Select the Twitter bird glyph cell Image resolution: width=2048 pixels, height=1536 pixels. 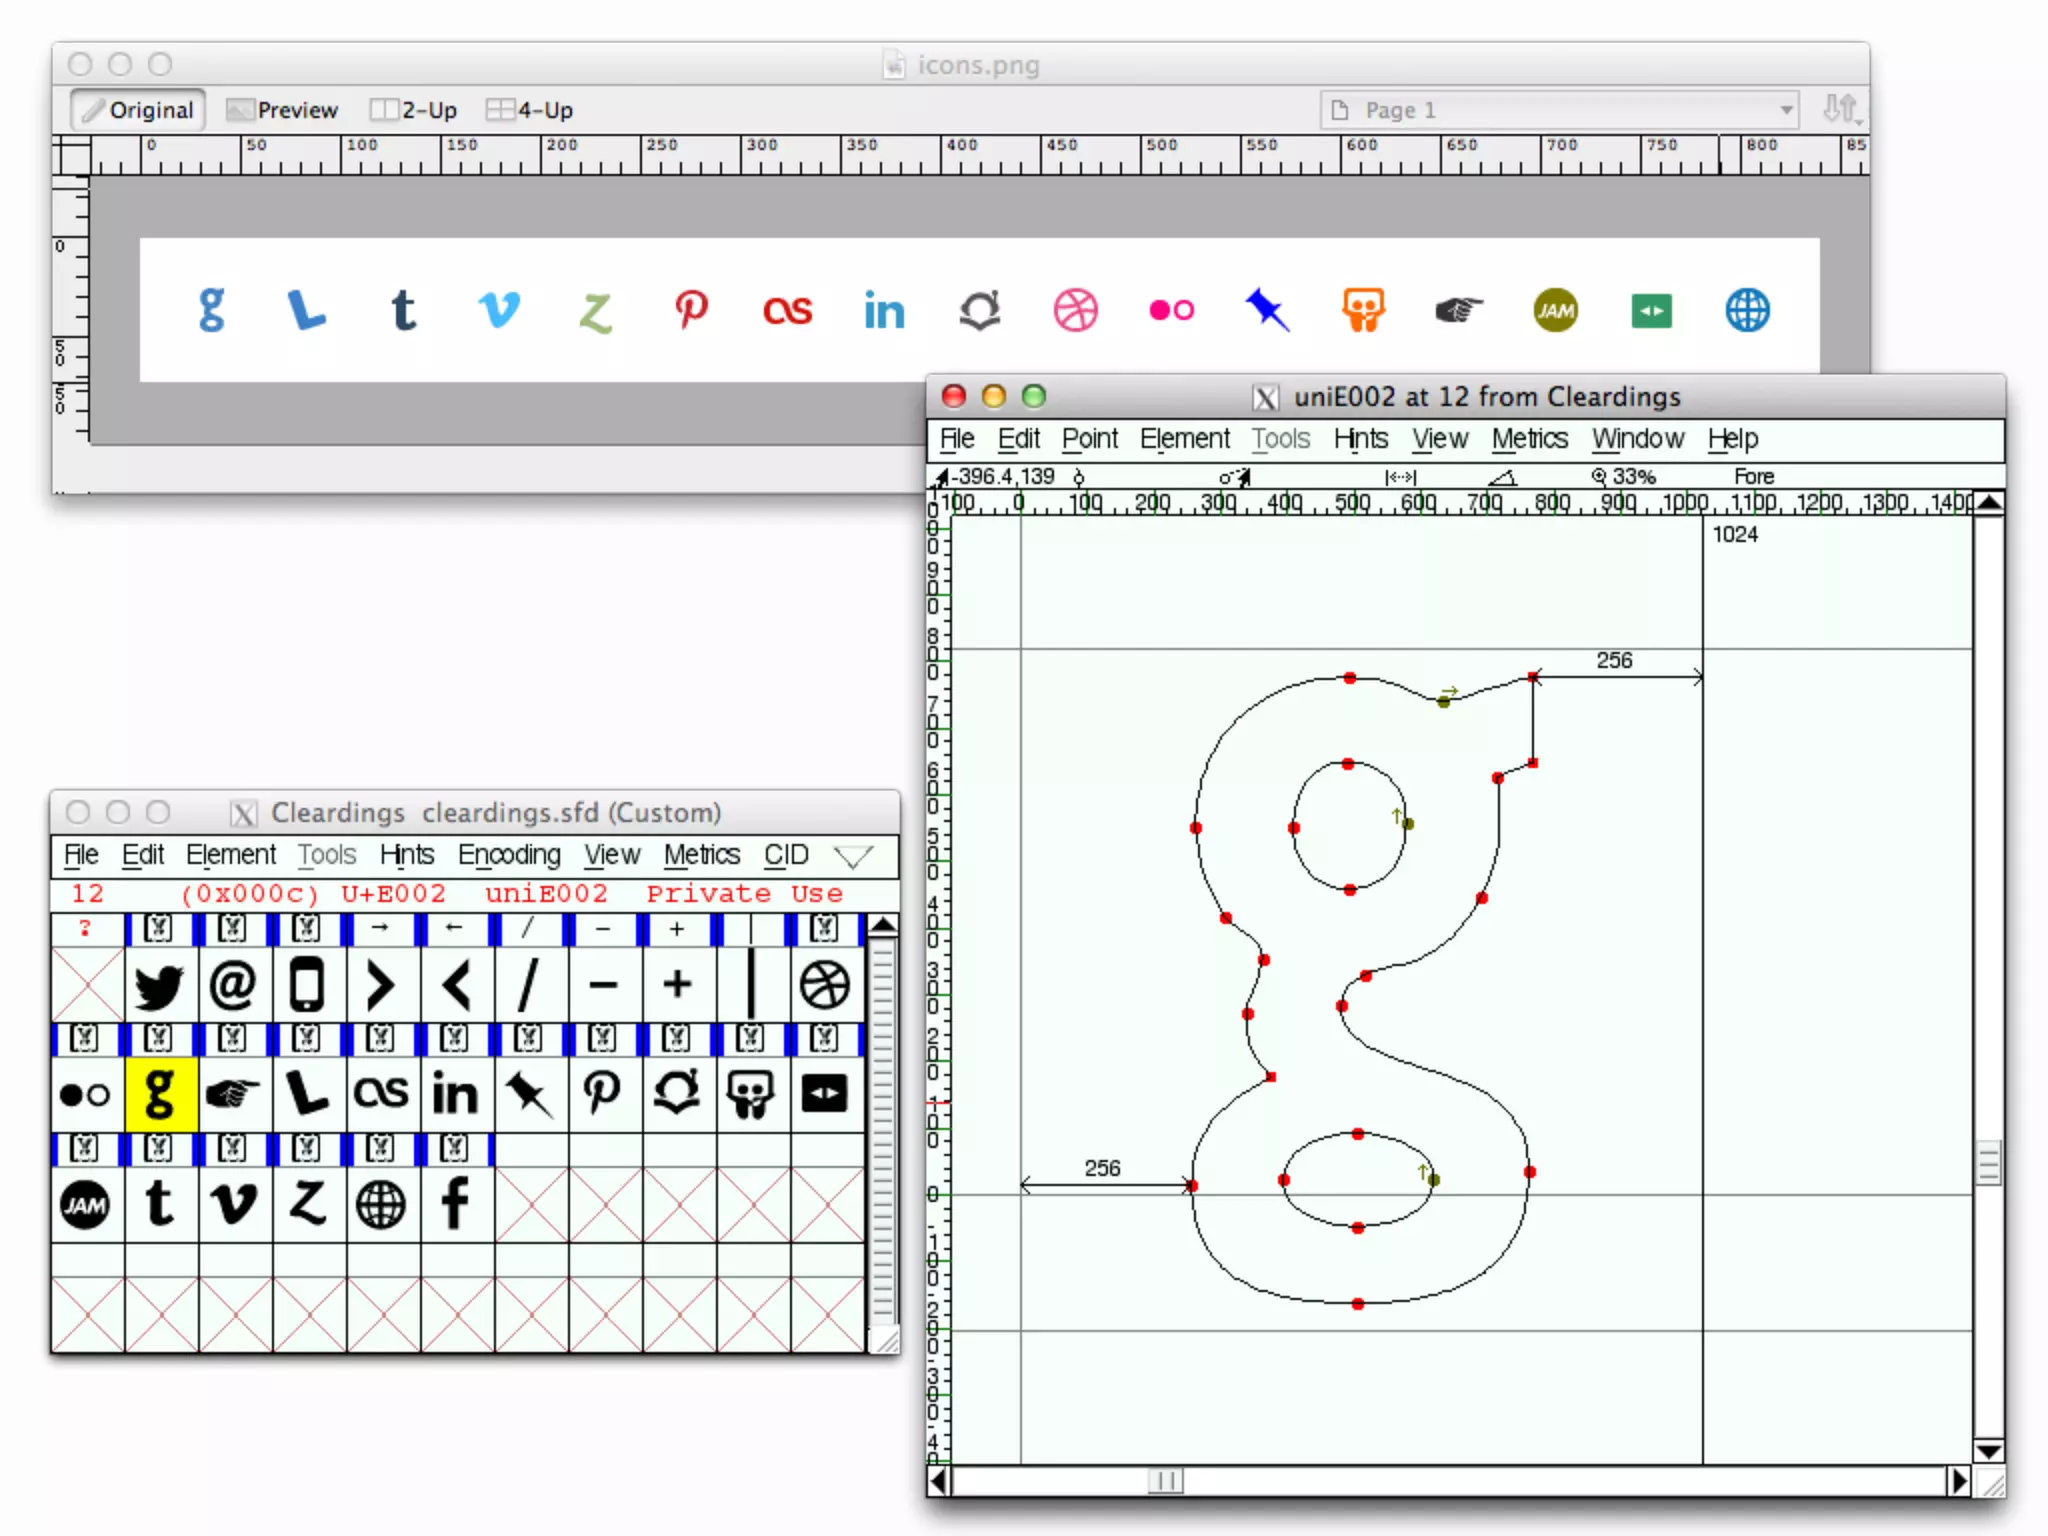(159, 985)
